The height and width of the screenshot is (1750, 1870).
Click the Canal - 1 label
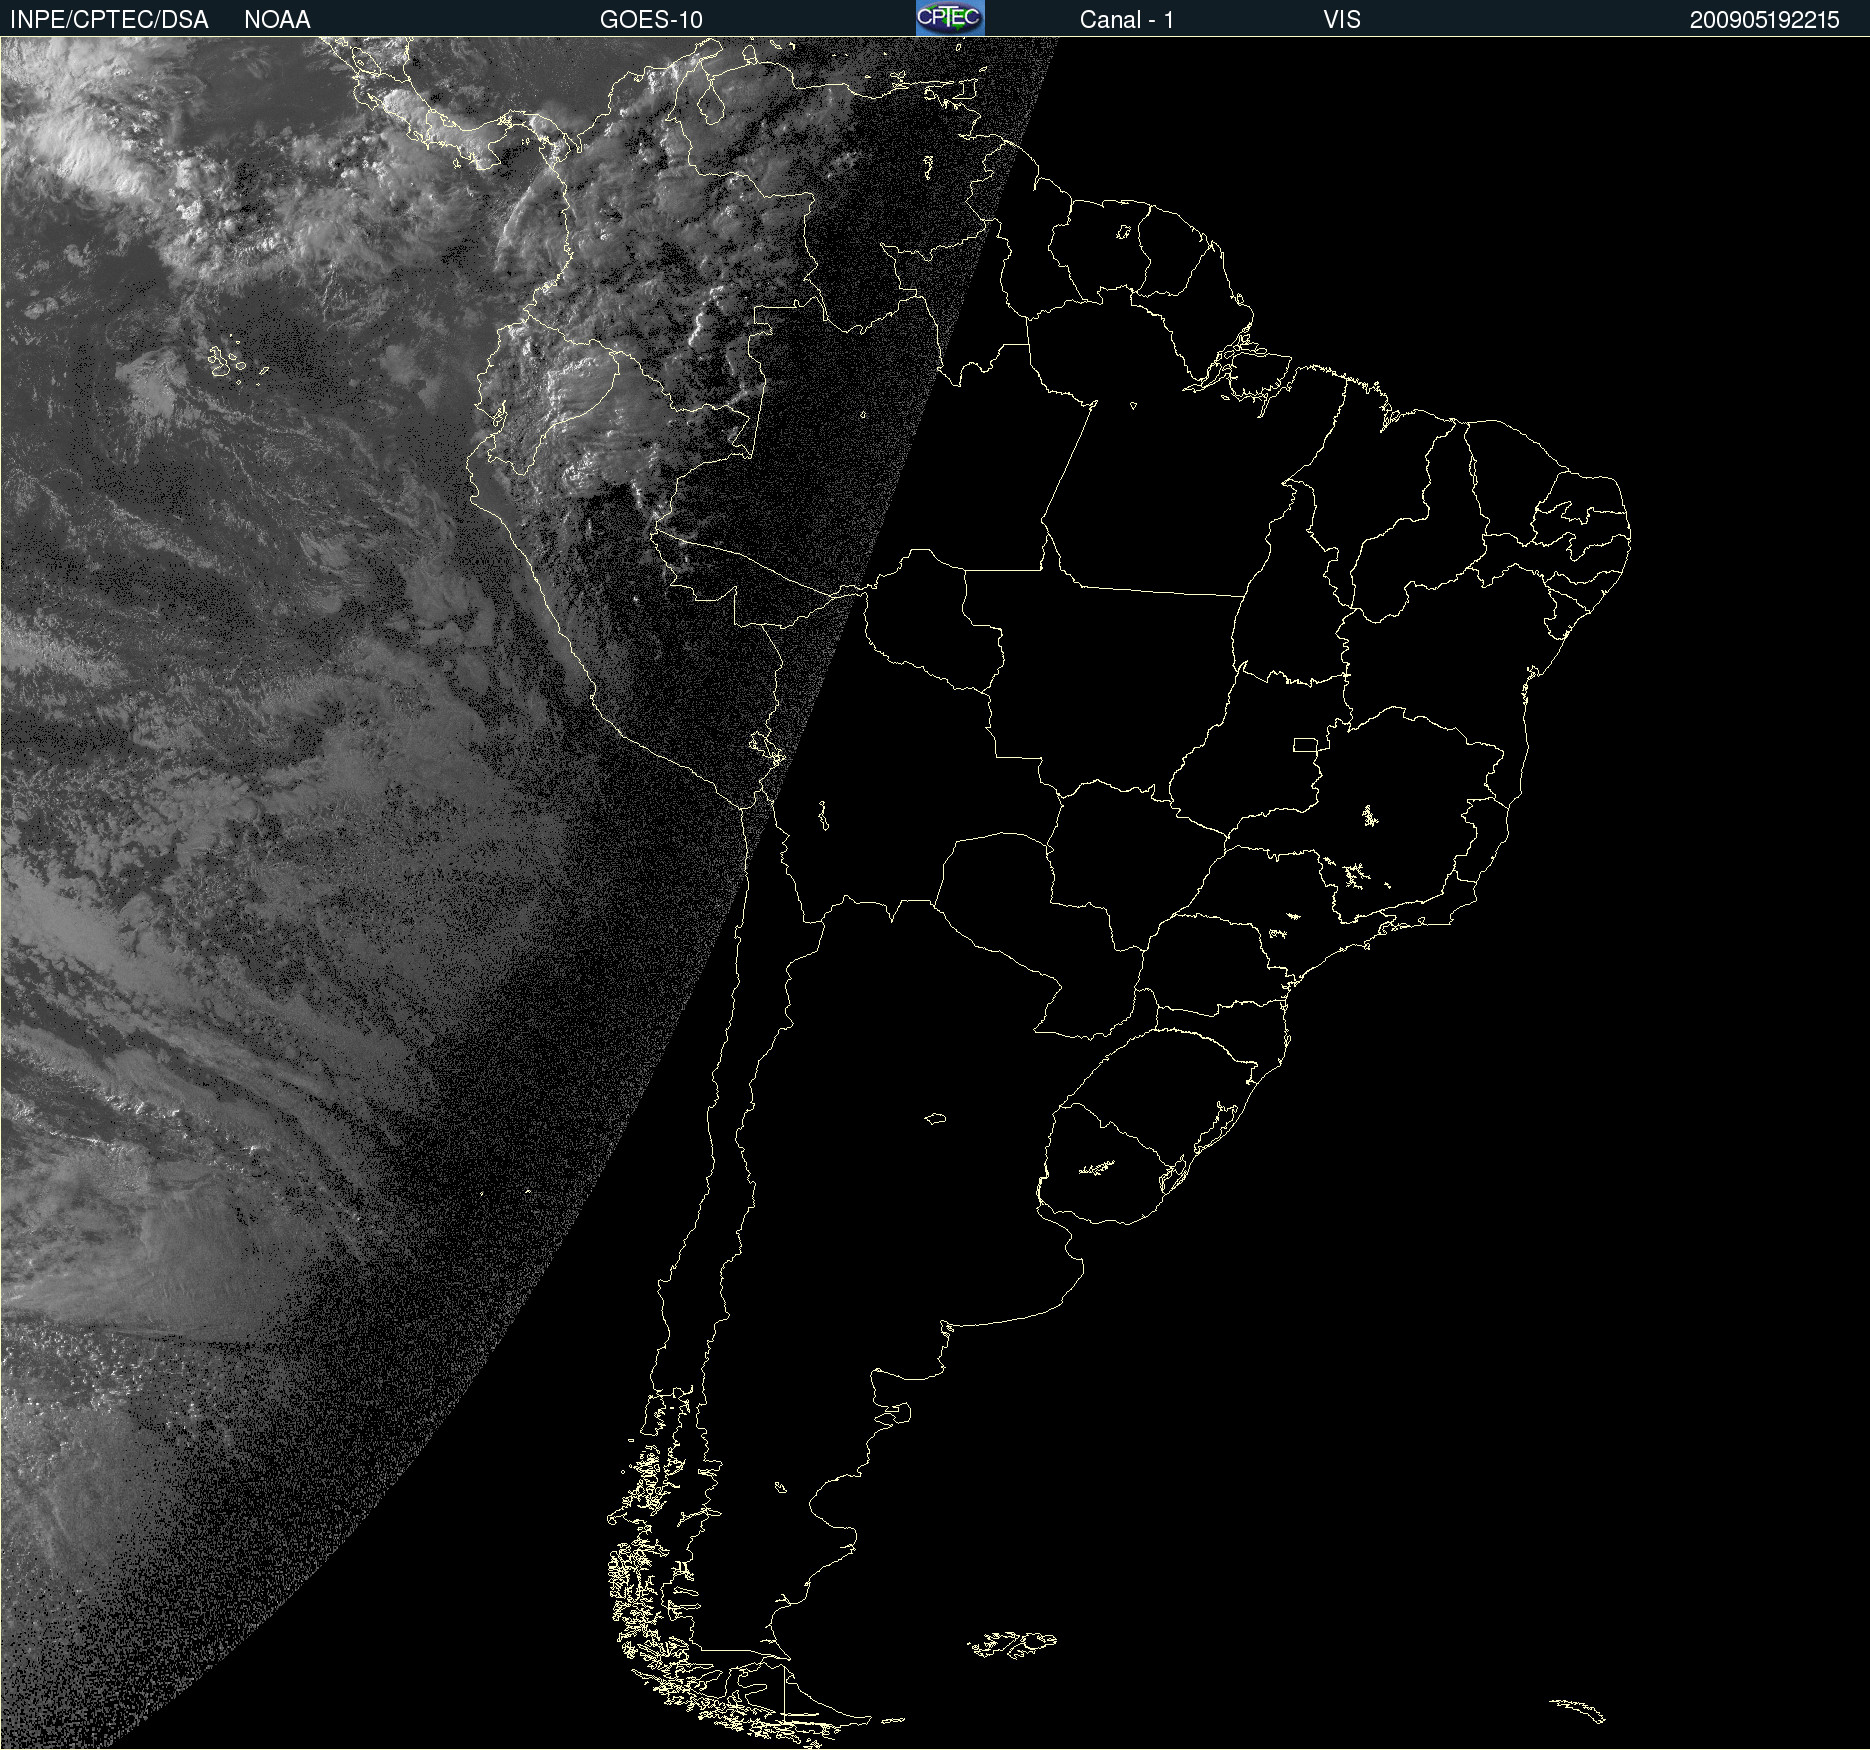click(x=1126, y=20)
